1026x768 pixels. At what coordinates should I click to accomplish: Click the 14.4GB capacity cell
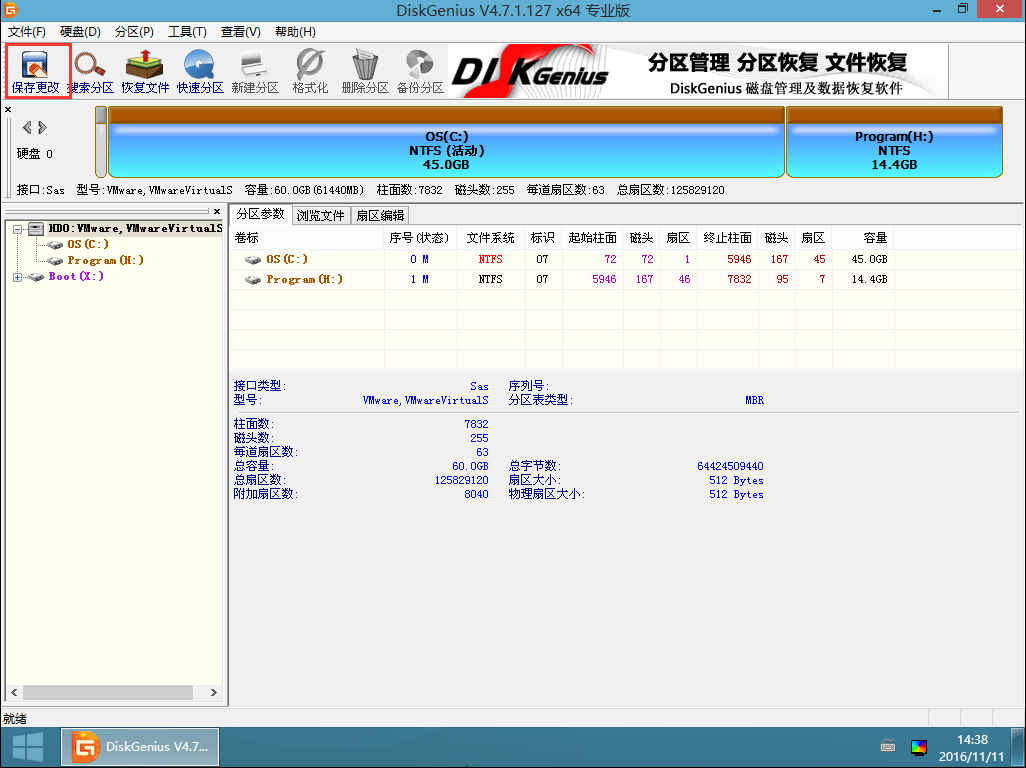(x=870, y=280)
